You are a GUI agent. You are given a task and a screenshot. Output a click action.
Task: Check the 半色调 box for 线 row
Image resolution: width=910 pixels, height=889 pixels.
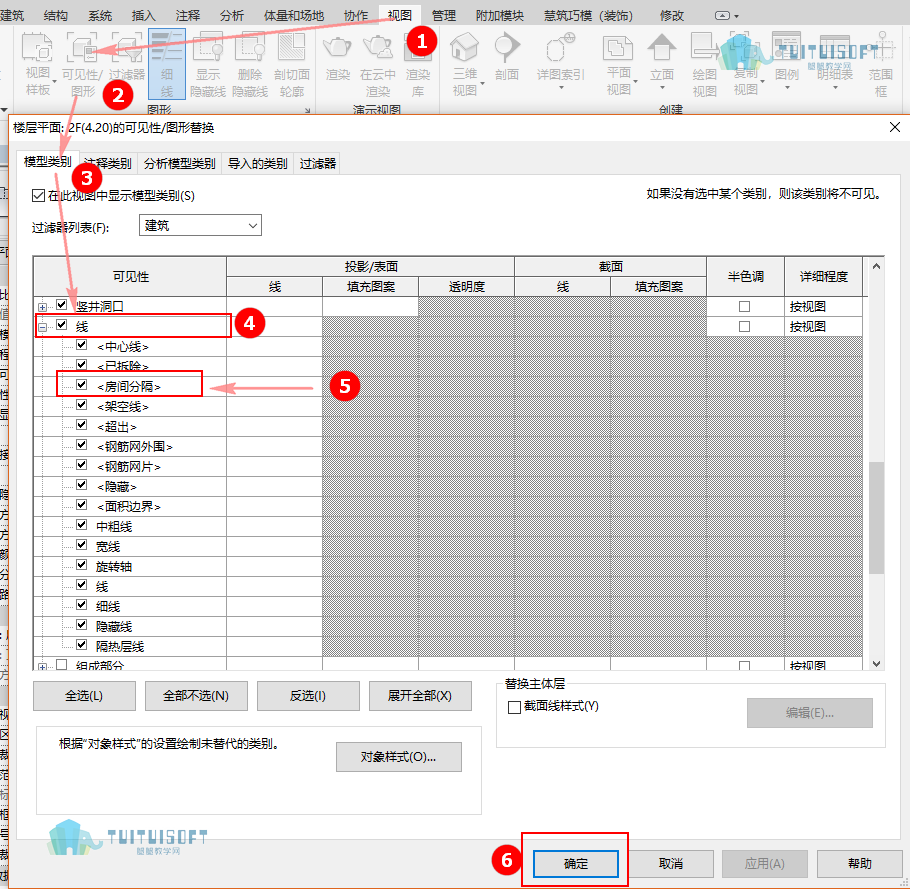[x=744, y=327]
